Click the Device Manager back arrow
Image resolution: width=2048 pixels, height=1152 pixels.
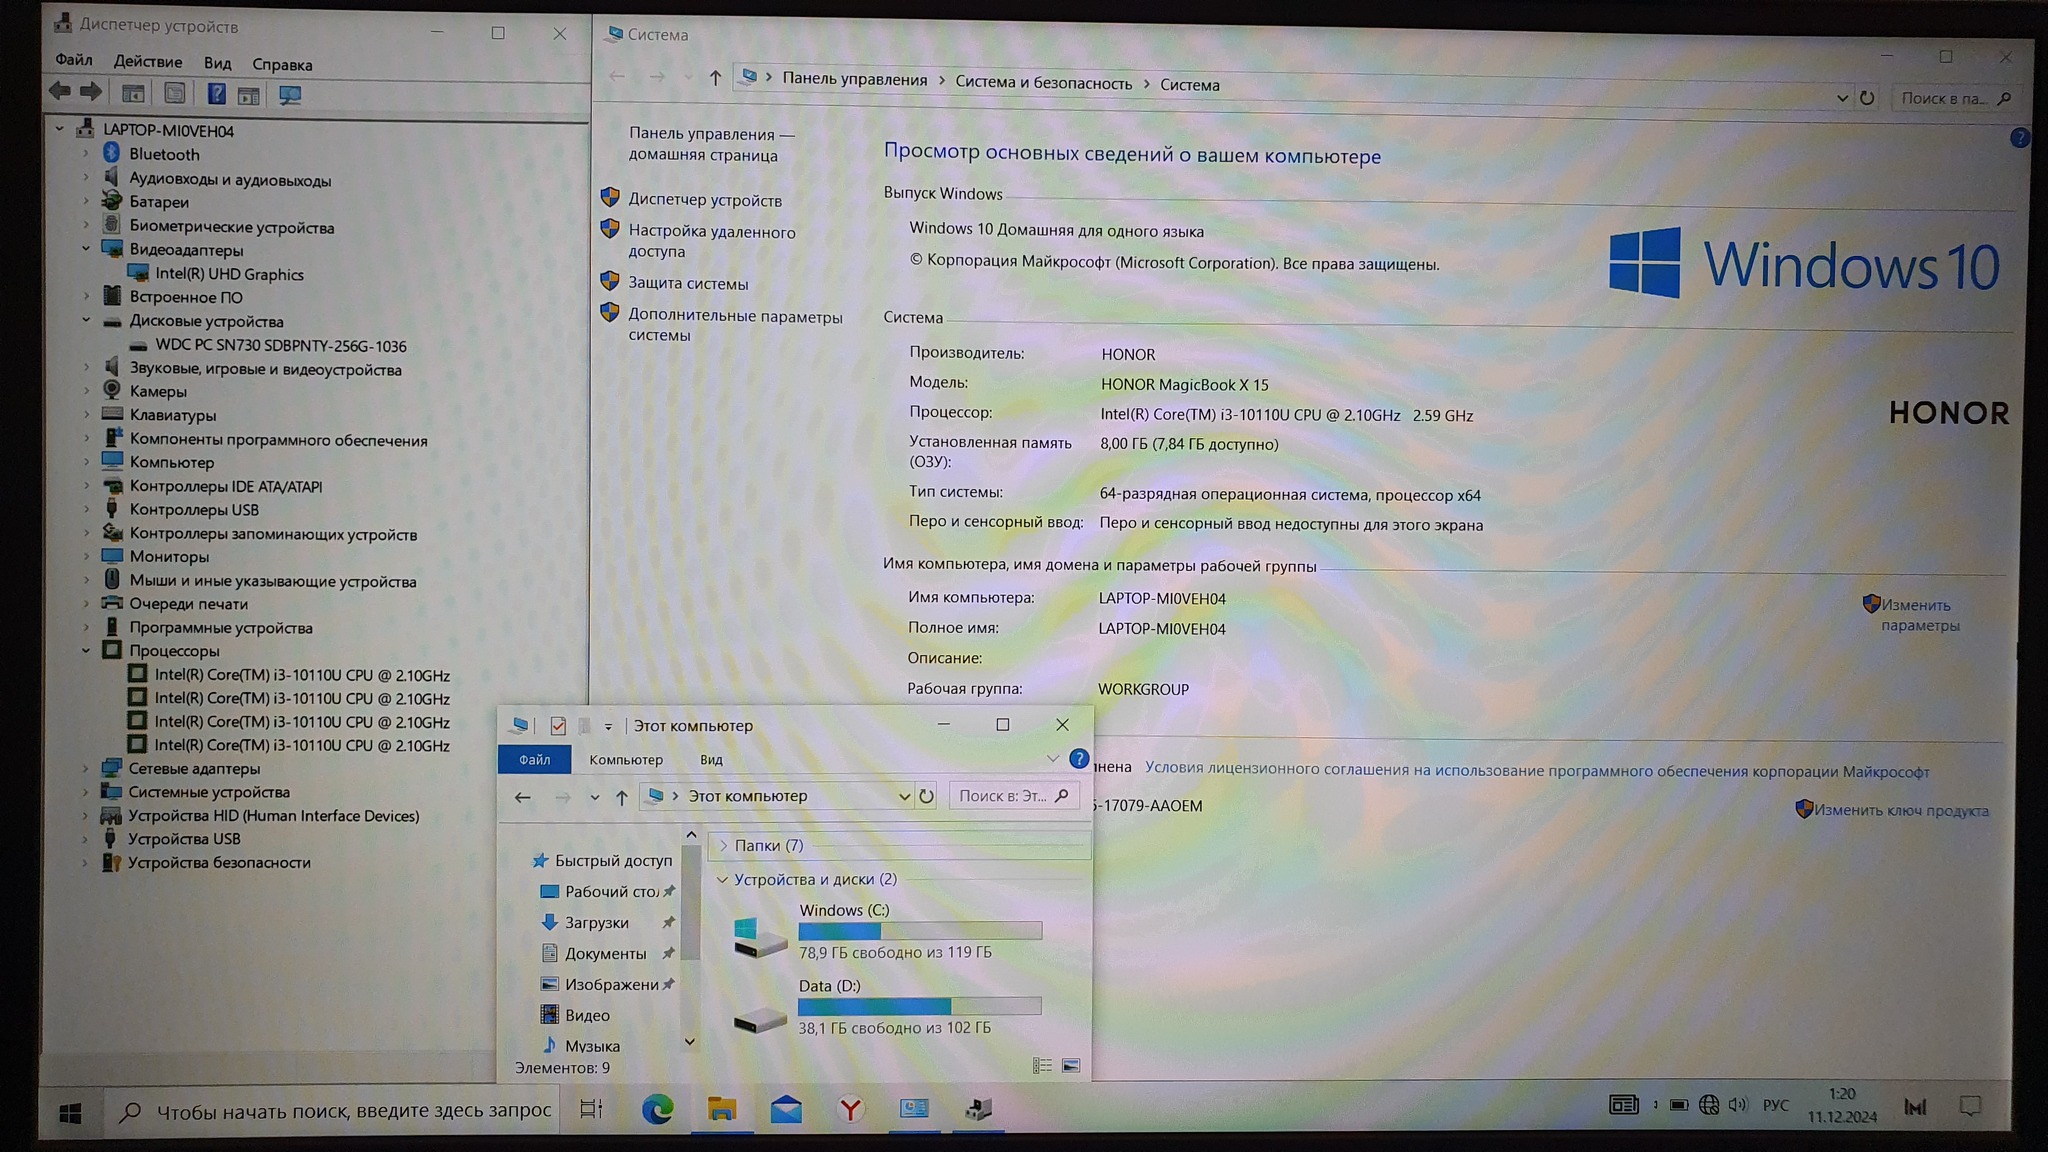(60, 92)
